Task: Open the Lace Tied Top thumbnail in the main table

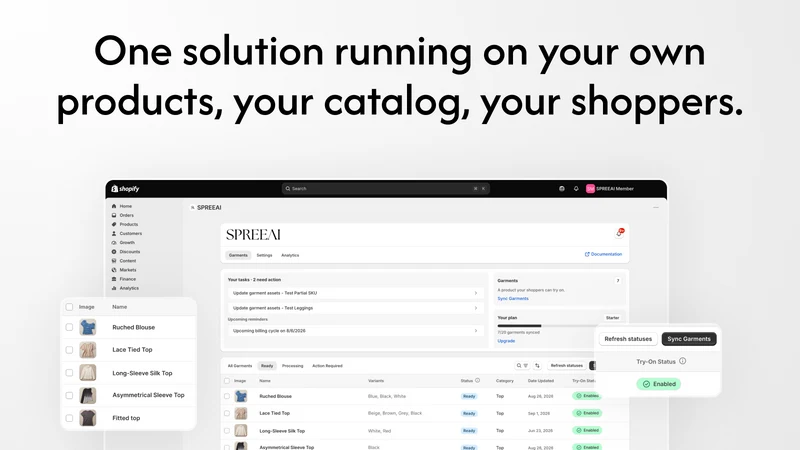Action: click(x=241, y=413)
